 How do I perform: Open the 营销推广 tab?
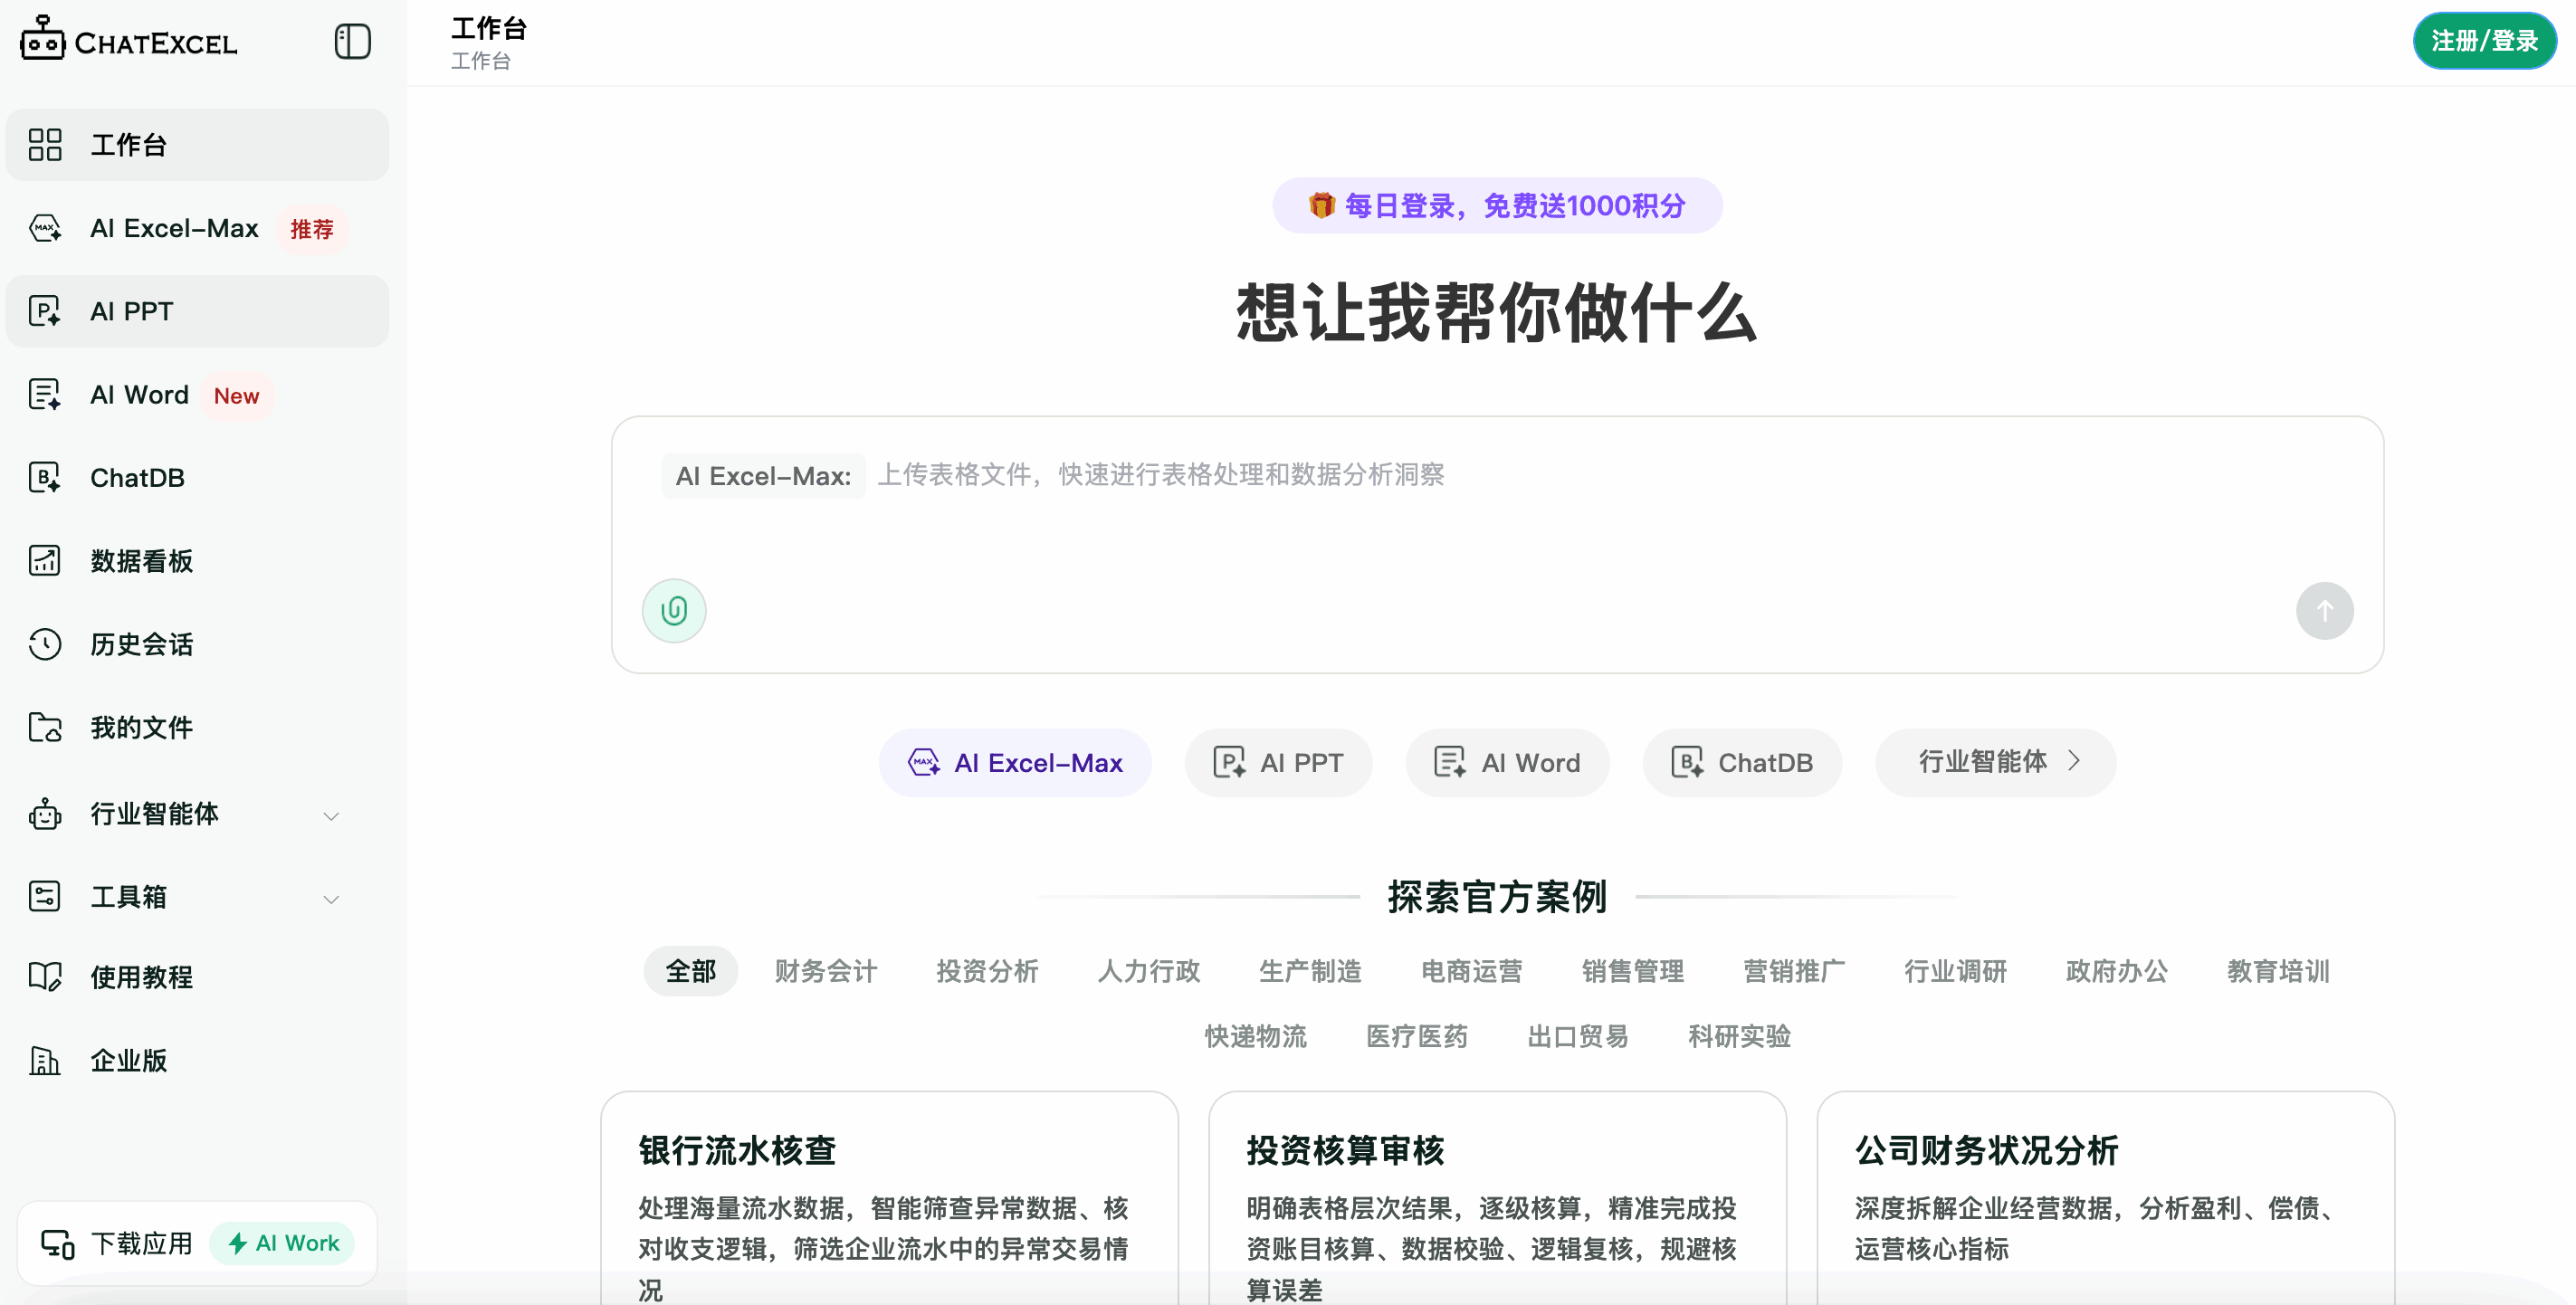(x=1794, y=971)
